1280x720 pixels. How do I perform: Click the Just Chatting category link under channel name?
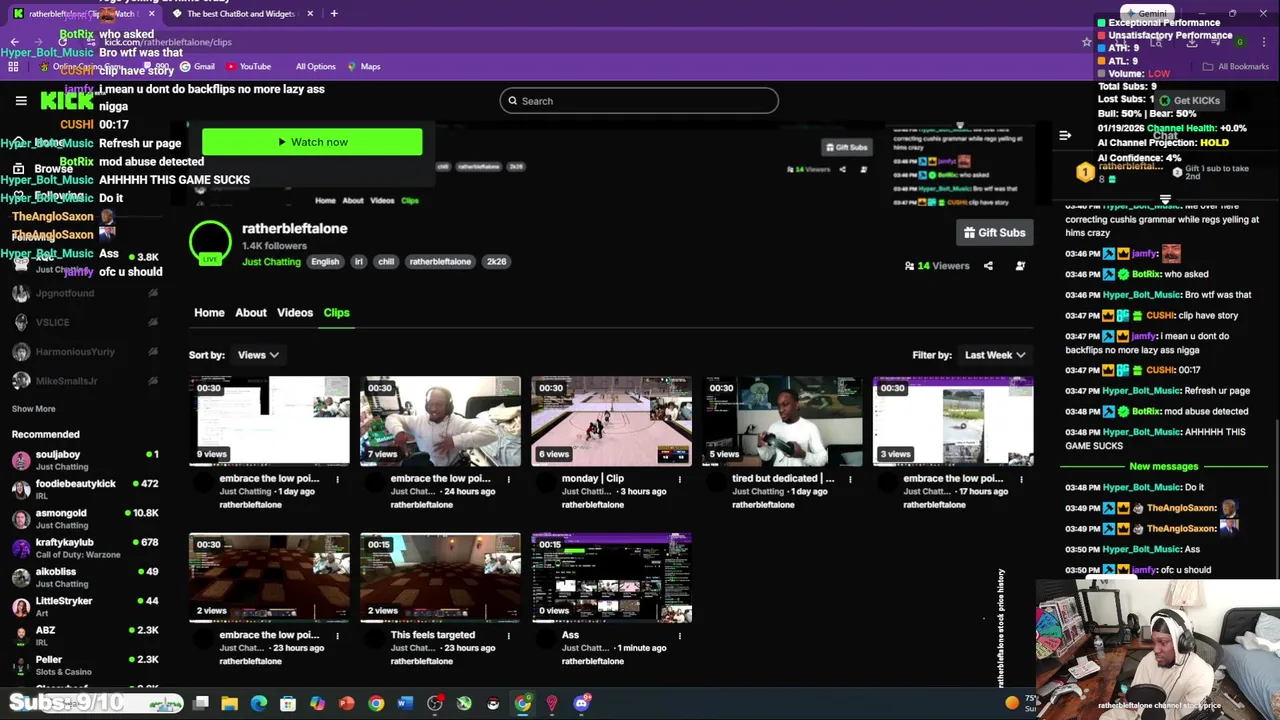(271, 262)
